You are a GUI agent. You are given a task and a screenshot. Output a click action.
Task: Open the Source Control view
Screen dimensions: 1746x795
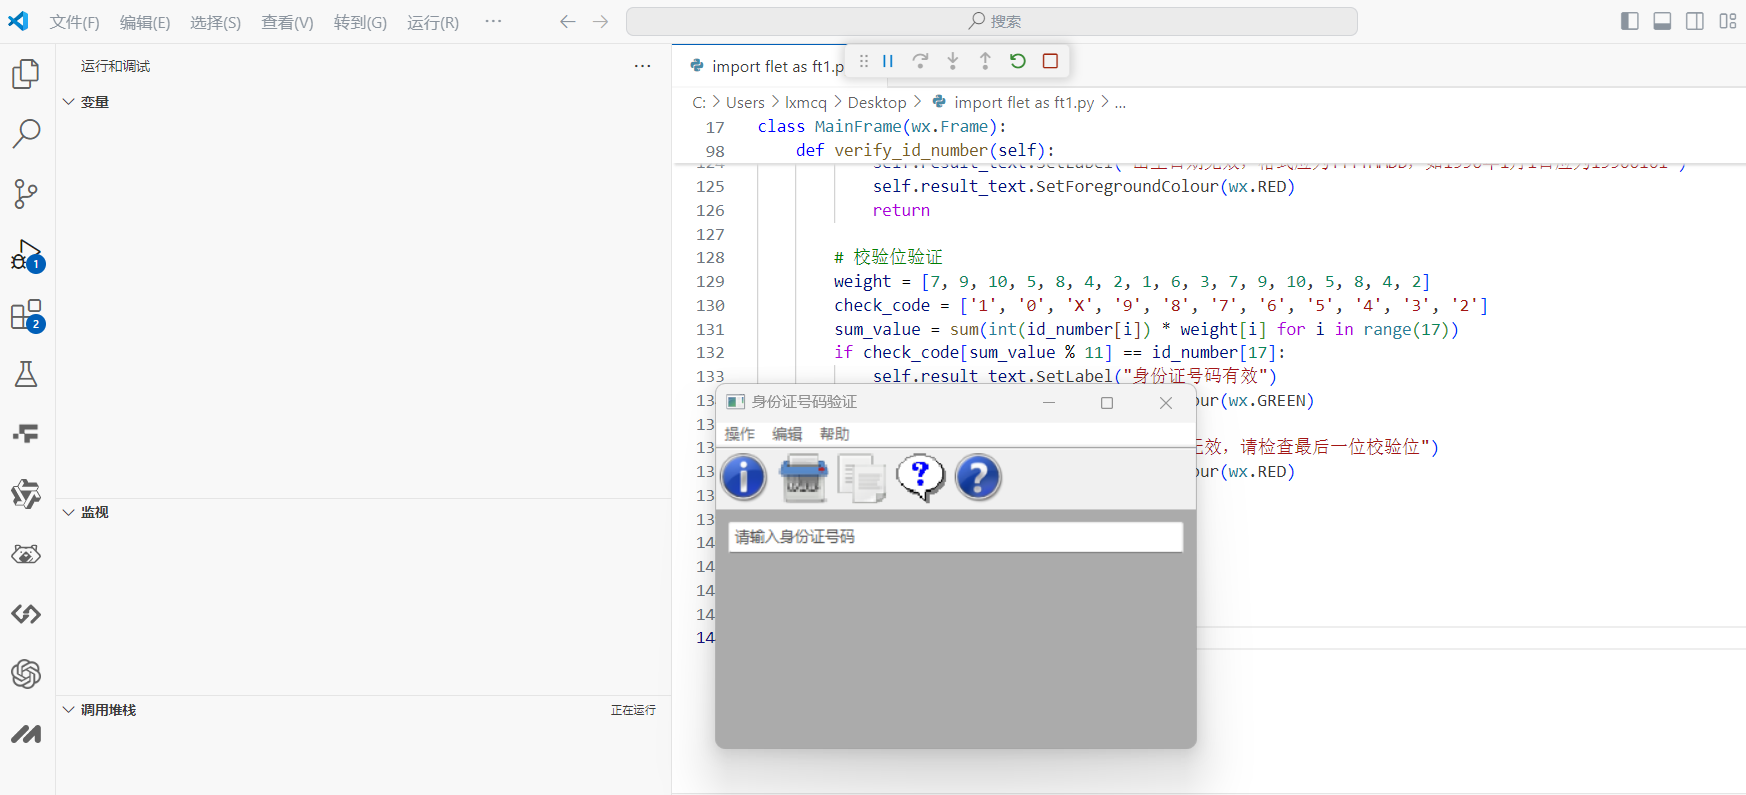(x=26, y=193)
